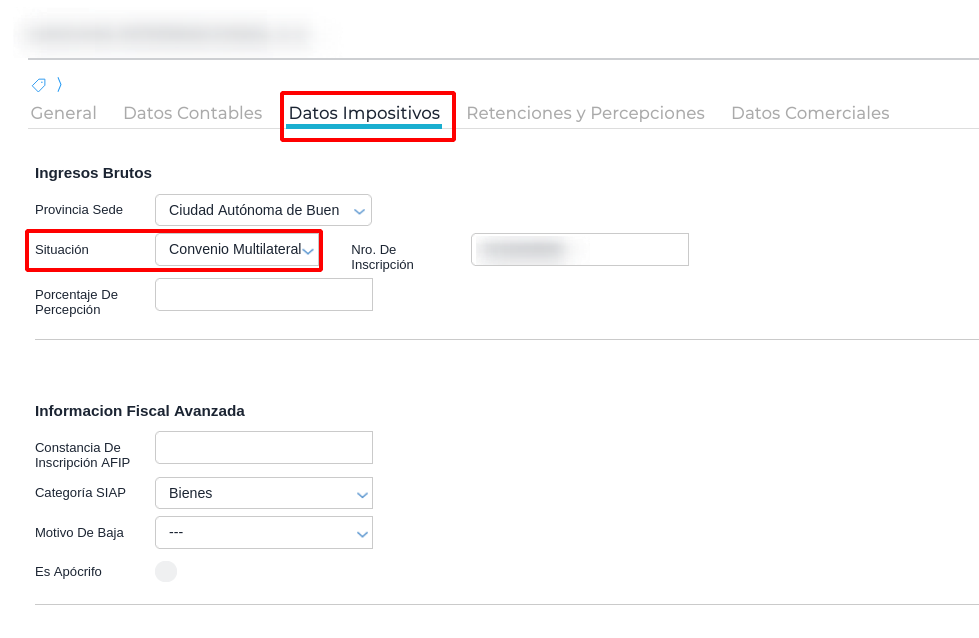Go to Retenciones y Percepciones tab

point(585,113)
